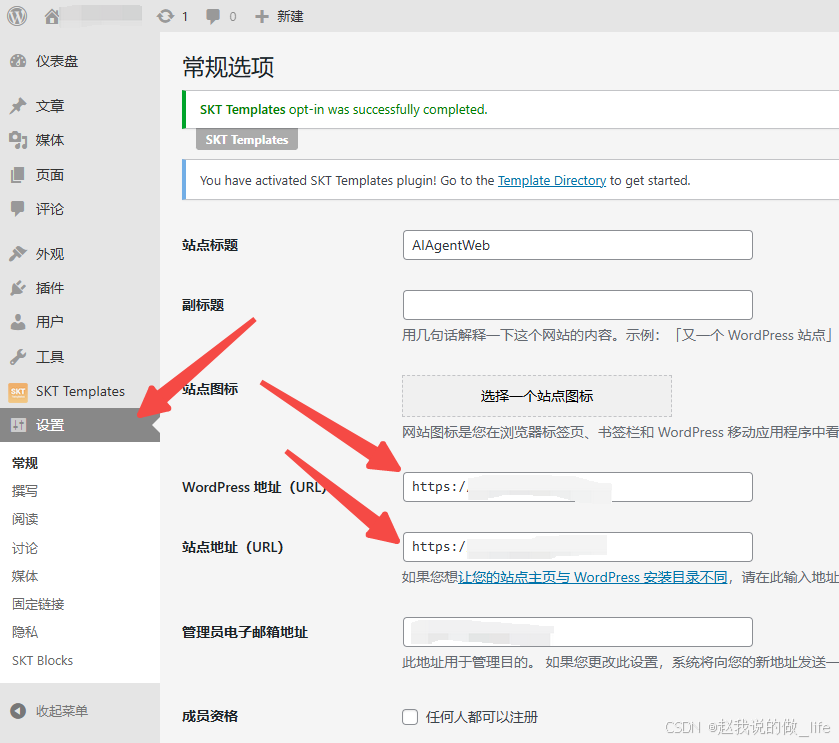The width and height of the screenshot is (839, 743).
Task: Click the WordPress 地址 URL field
Action: pos(577,487)
